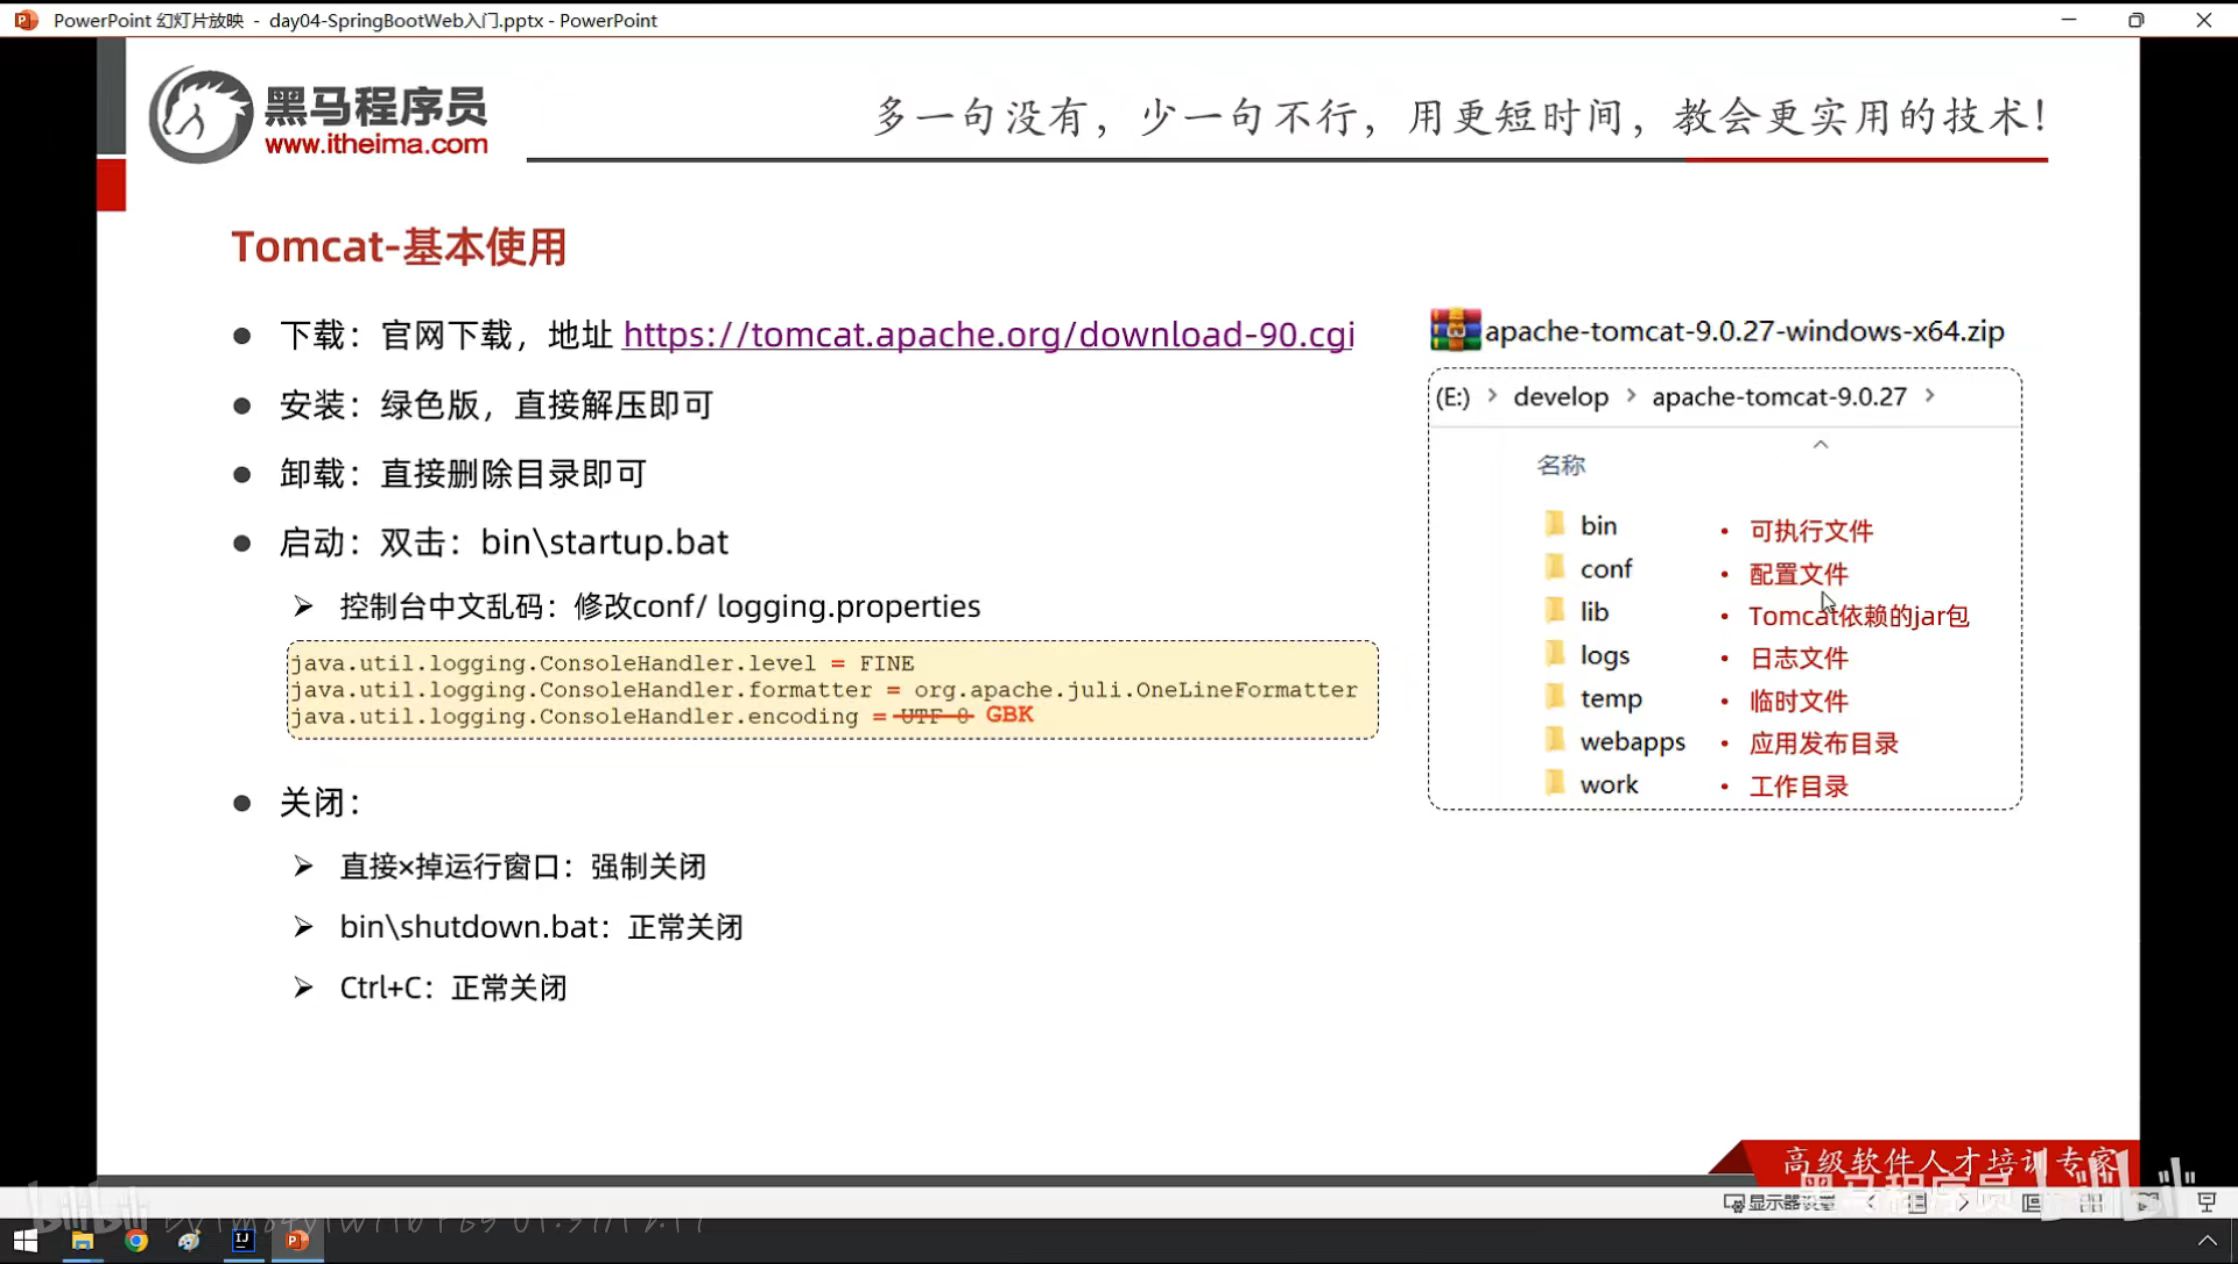Click the PowerPoint icon in the title bar
2238x1264 pixels.
tap(27, 20)
